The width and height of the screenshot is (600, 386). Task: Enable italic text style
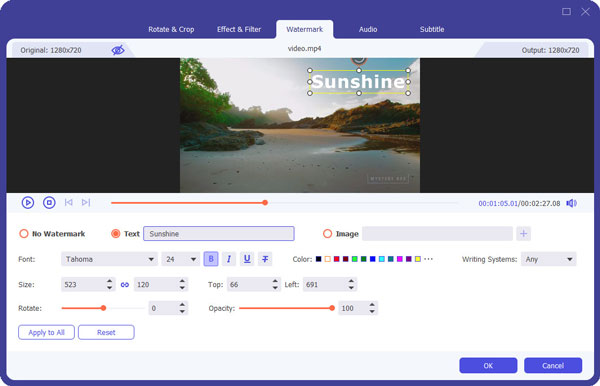click(x=229, y=259)
